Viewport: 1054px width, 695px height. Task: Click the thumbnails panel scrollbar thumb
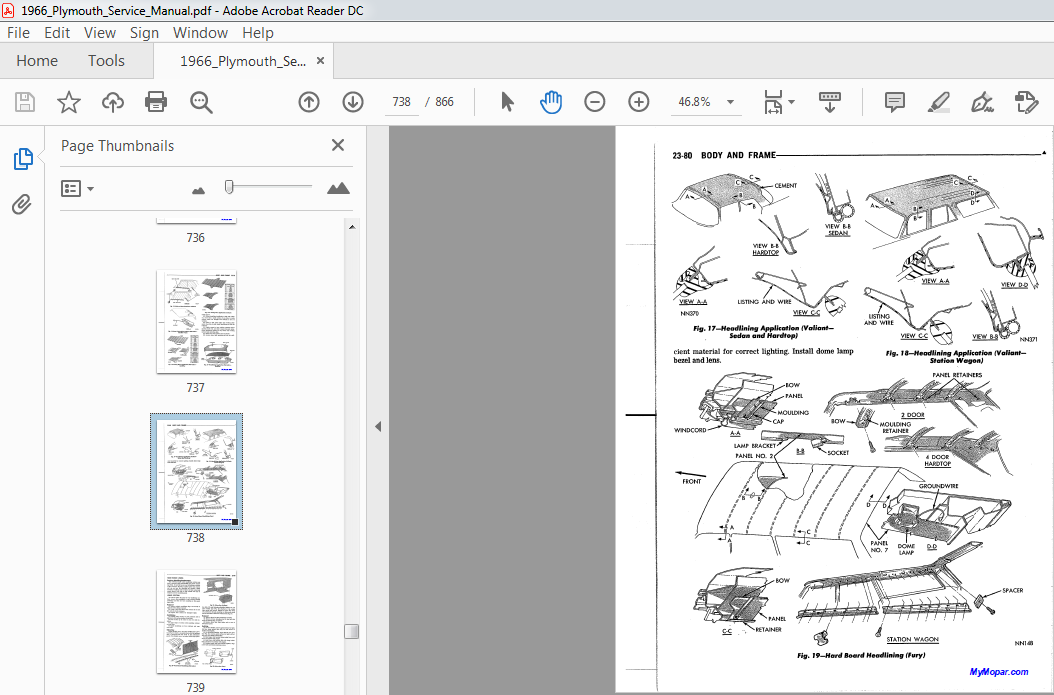pos(352,631)
